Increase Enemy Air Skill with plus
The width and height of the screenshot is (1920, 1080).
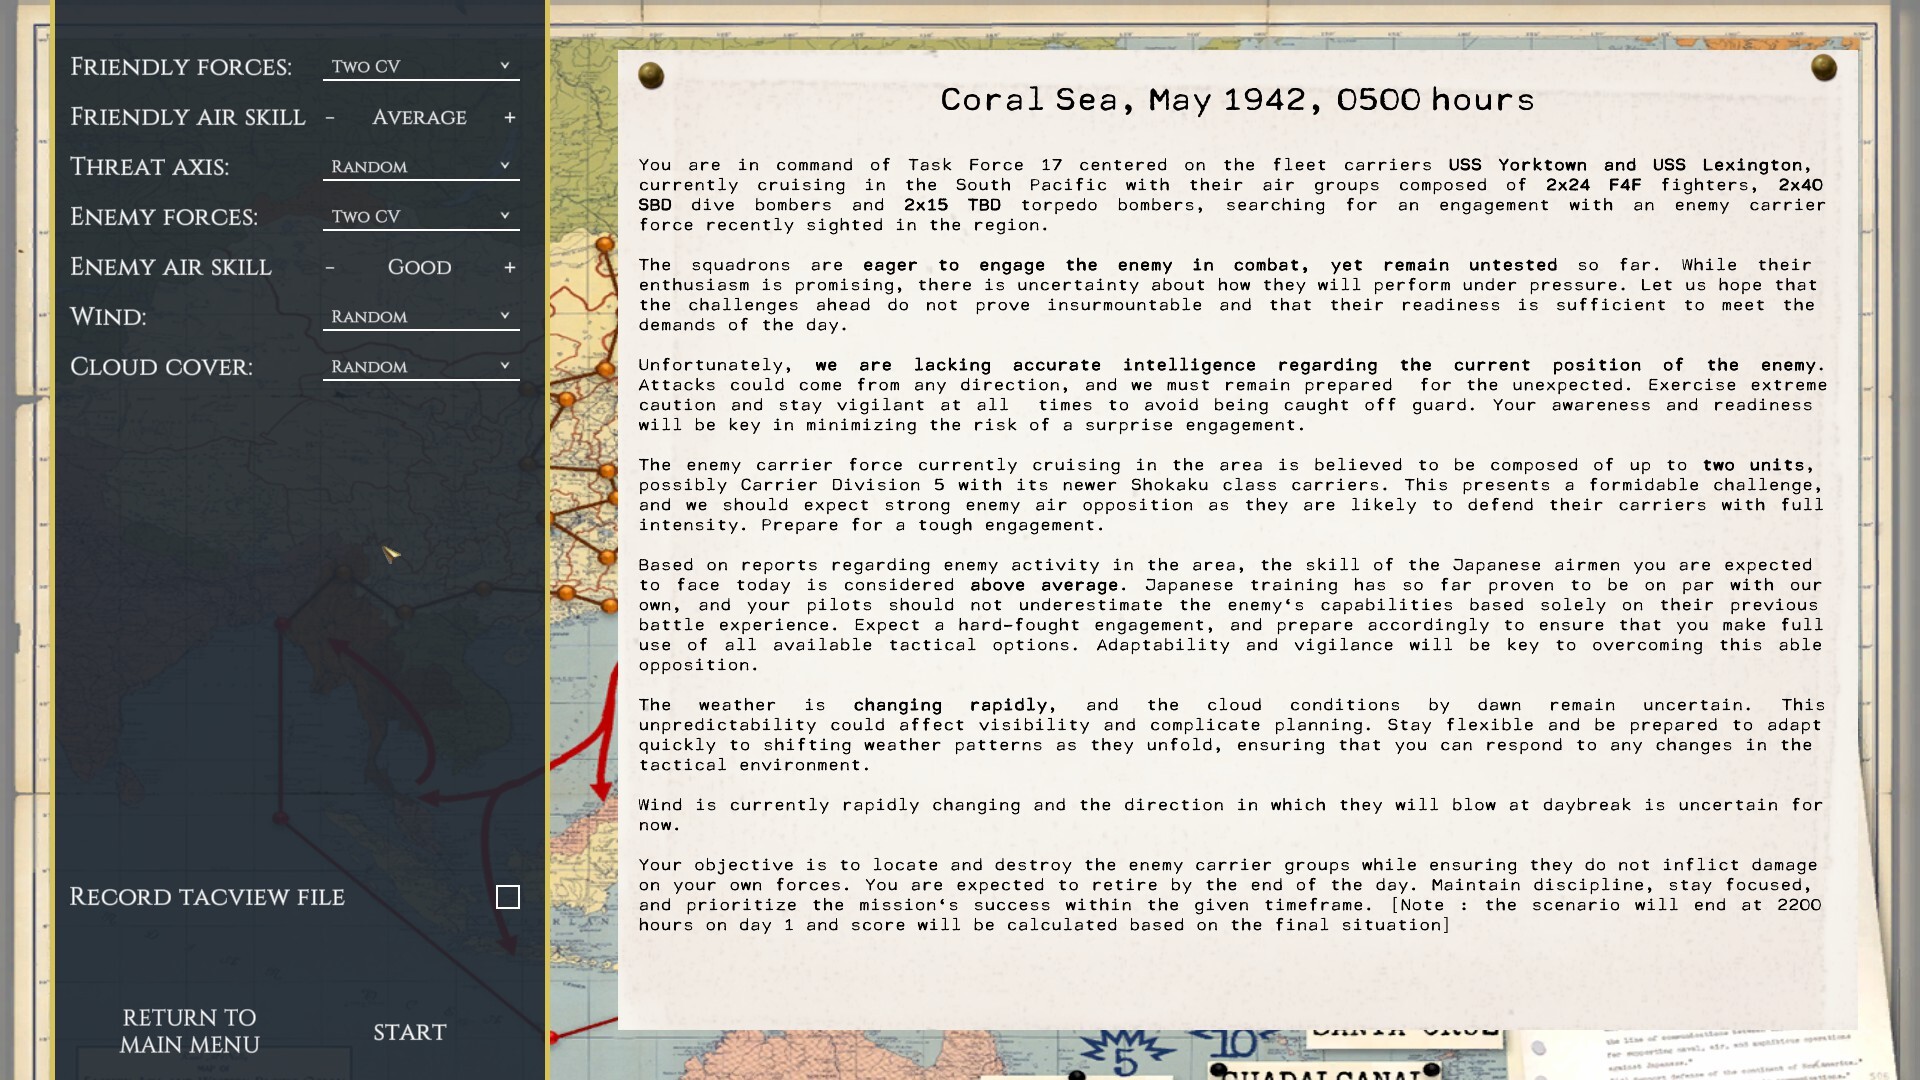[510, 268]
